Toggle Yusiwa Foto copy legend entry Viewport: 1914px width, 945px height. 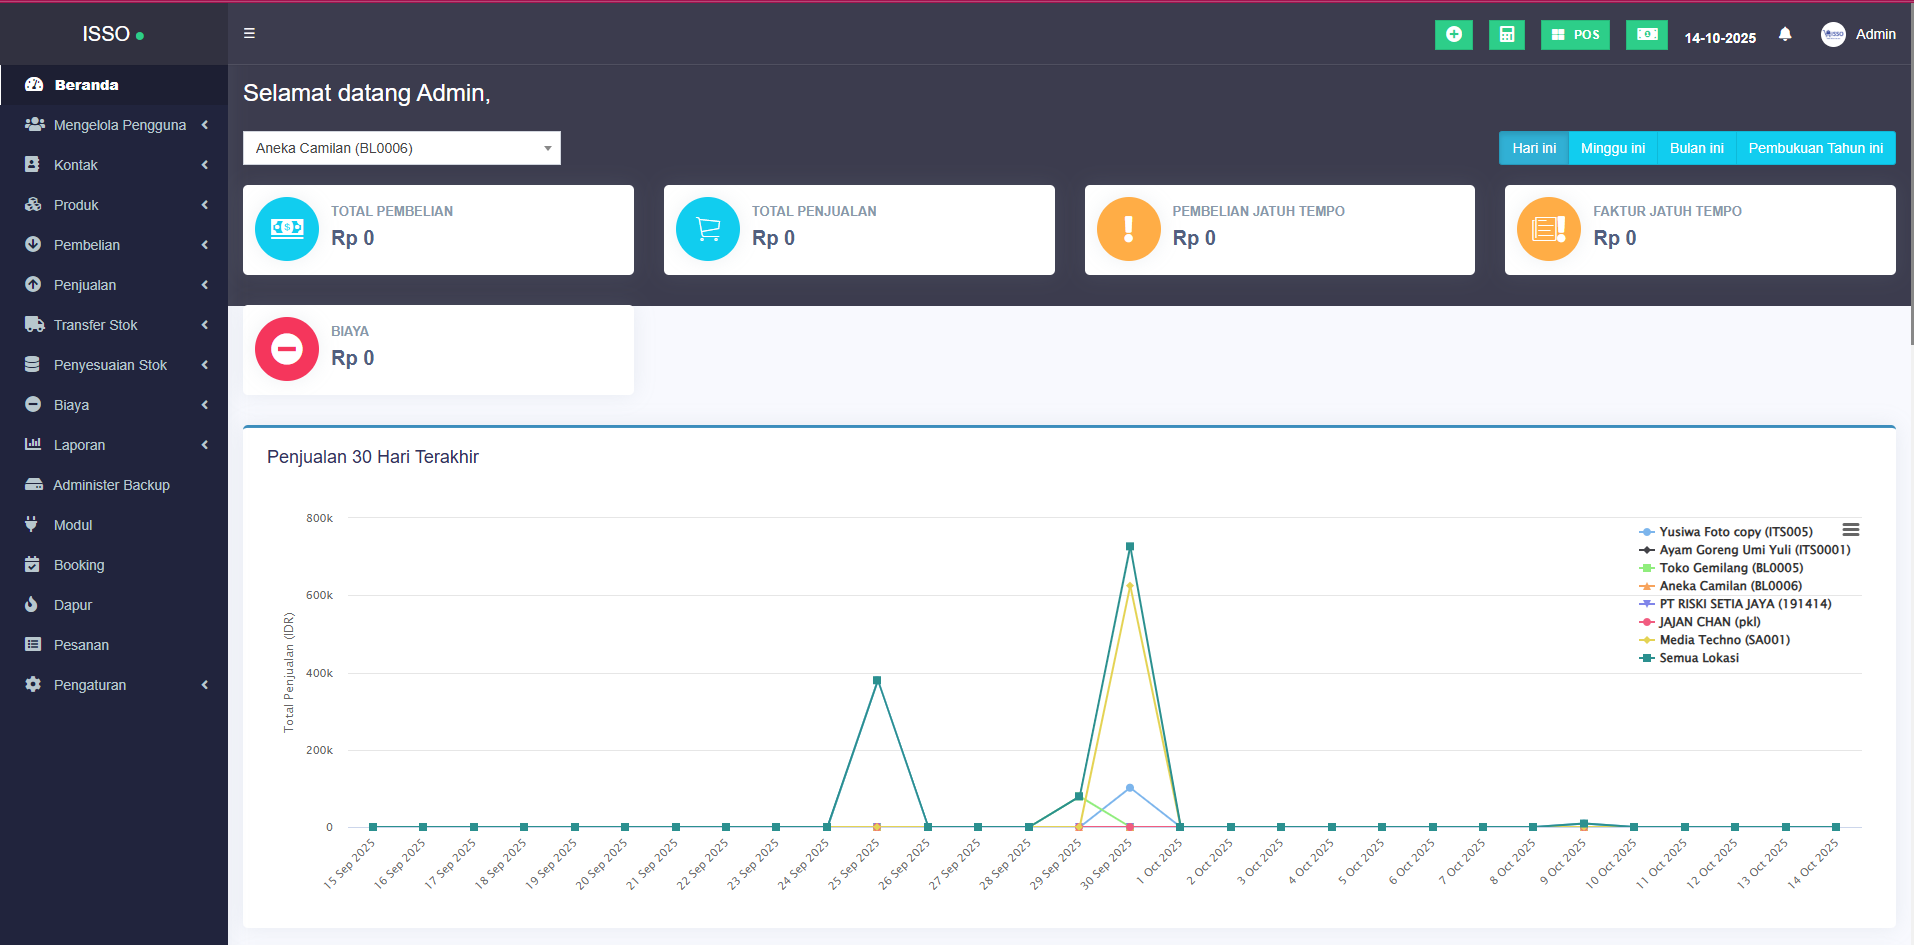pyautogui.click(x=1735, y=532)
